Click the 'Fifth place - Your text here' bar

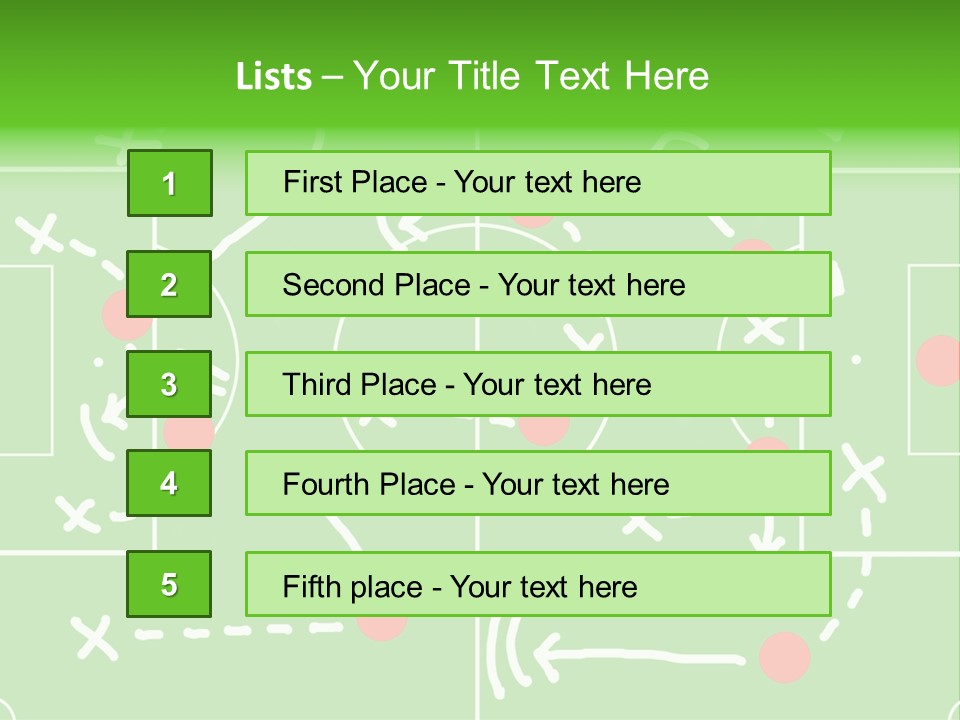coord(538,585)
